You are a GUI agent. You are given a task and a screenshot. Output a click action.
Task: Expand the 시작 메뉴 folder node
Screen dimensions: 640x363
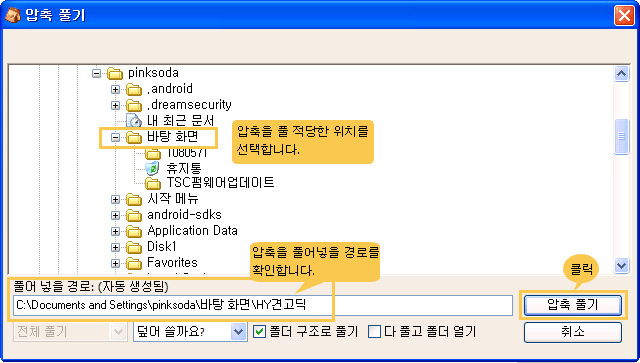[116, 199]
